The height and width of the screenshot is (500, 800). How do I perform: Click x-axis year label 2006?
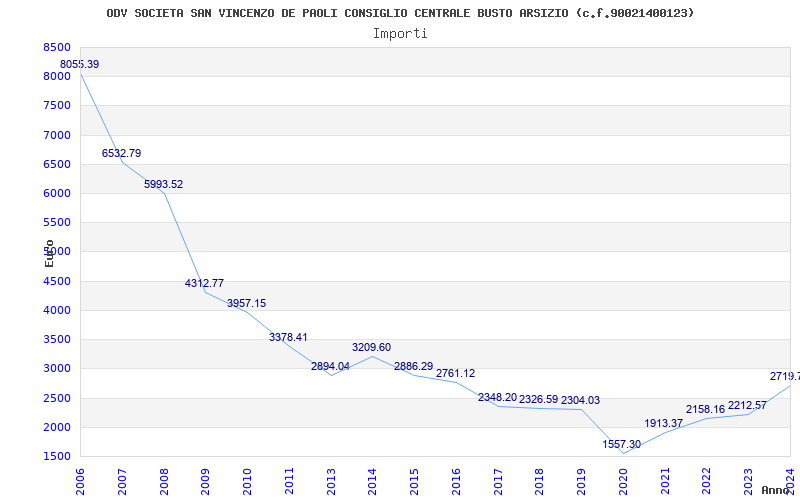[x=80, y=482]
